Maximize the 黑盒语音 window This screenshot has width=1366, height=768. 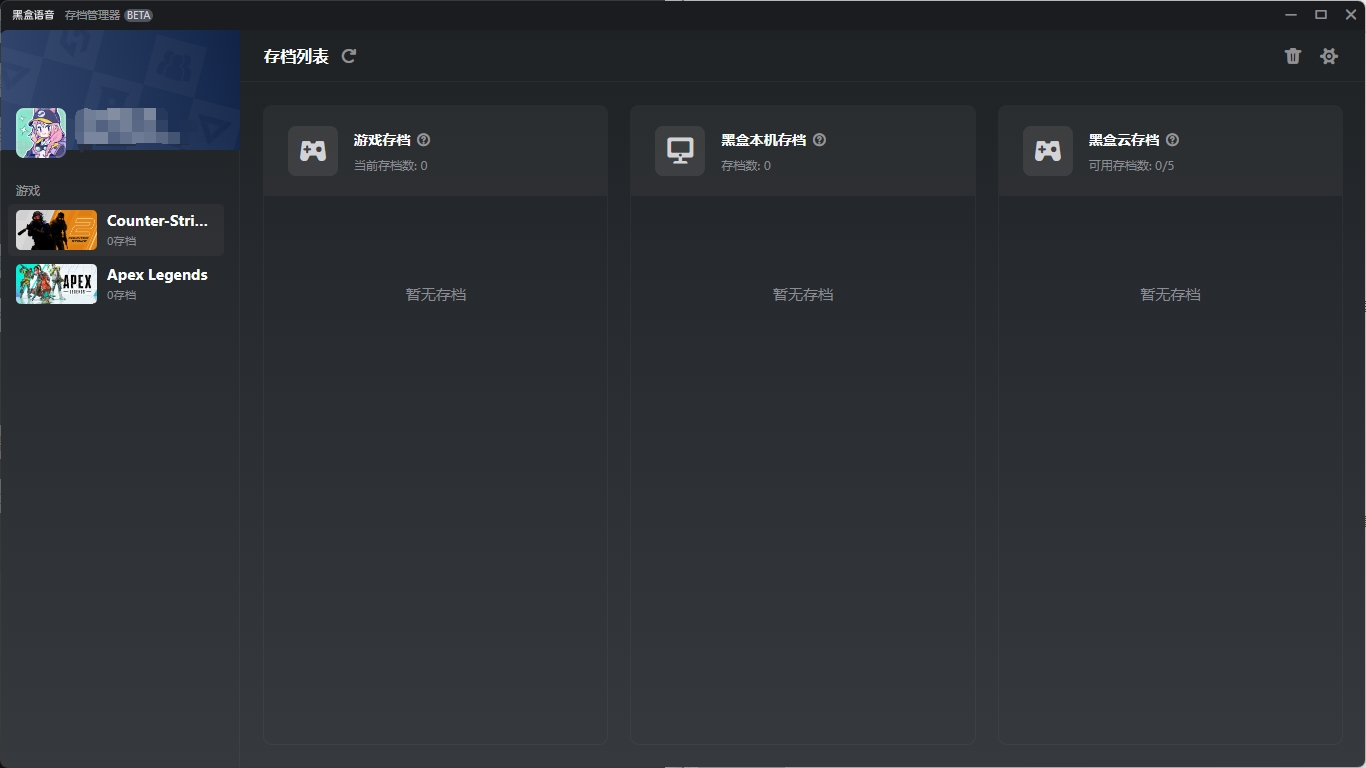click(1321, 15)
